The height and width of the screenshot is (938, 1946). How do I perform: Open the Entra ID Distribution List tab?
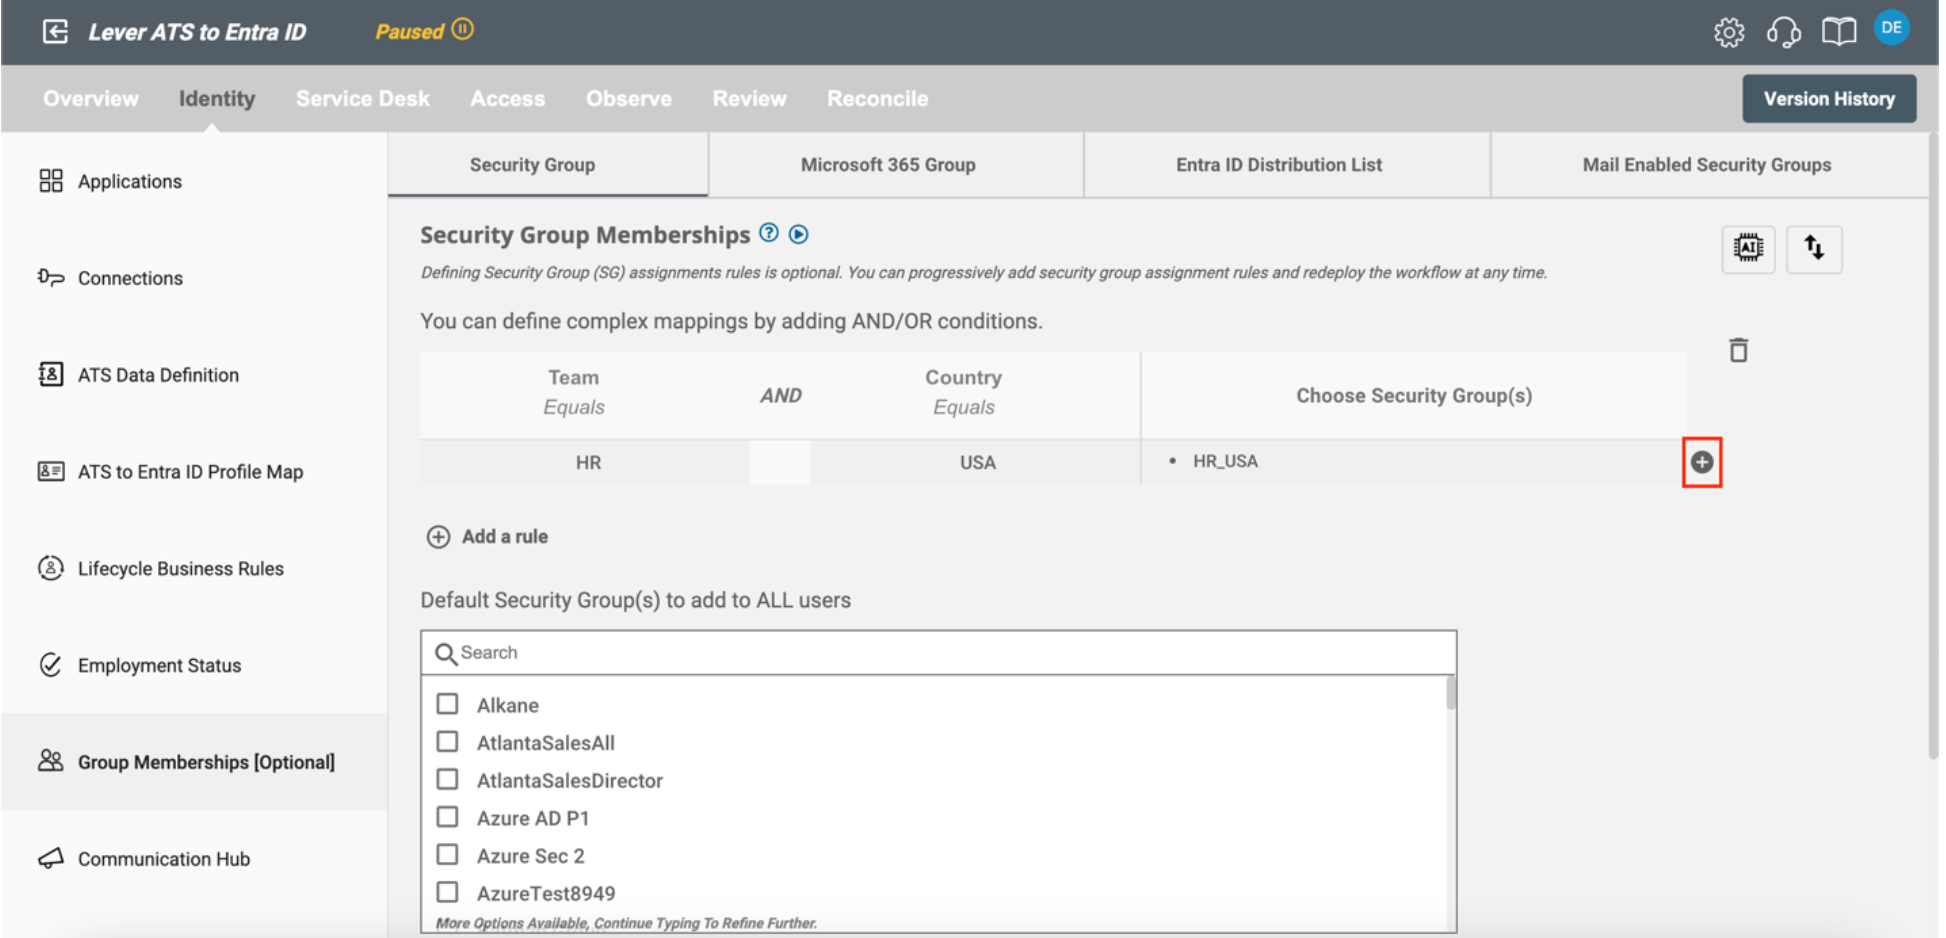coord(1278,165)
